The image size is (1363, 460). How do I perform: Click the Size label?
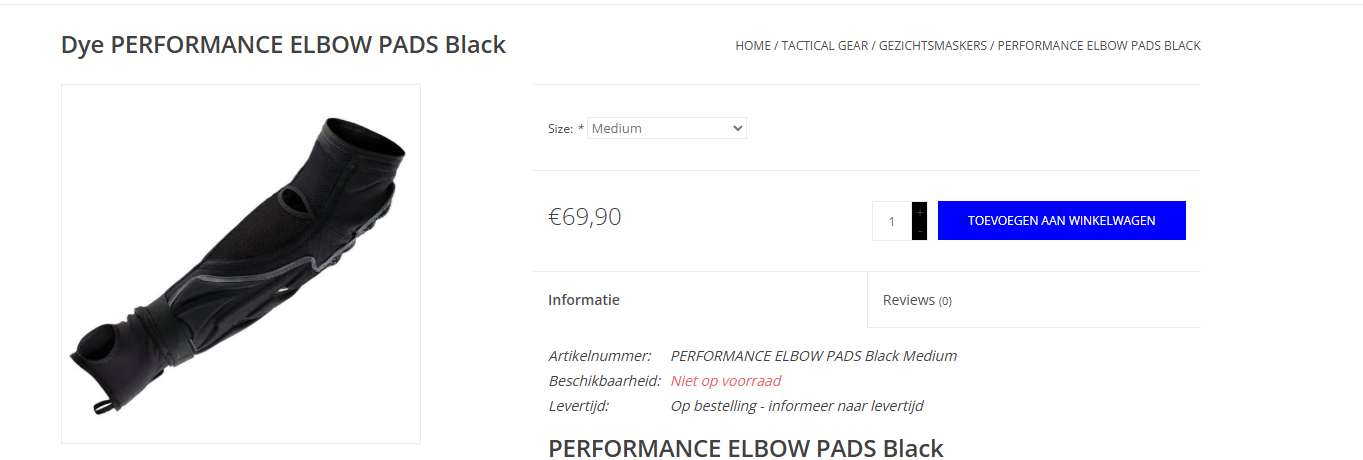(x=560, y=129)
